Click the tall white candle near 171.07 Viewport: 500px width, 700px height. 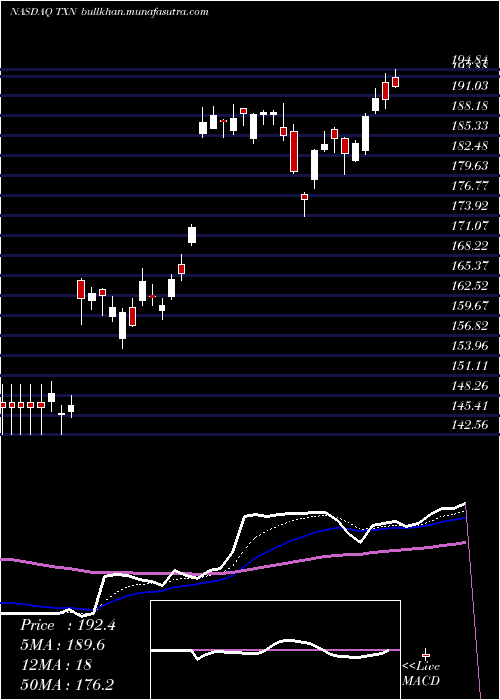click(192, 234)
